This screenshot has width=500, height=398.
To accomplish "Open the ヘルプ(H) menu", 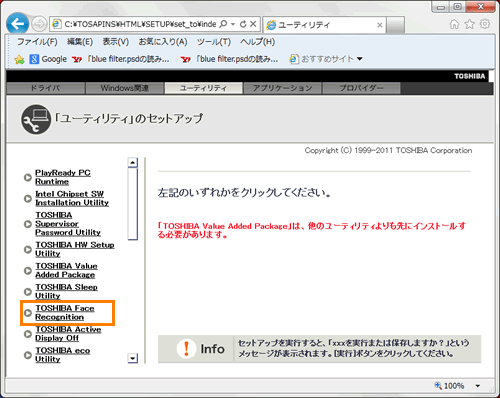I will 258,42.
